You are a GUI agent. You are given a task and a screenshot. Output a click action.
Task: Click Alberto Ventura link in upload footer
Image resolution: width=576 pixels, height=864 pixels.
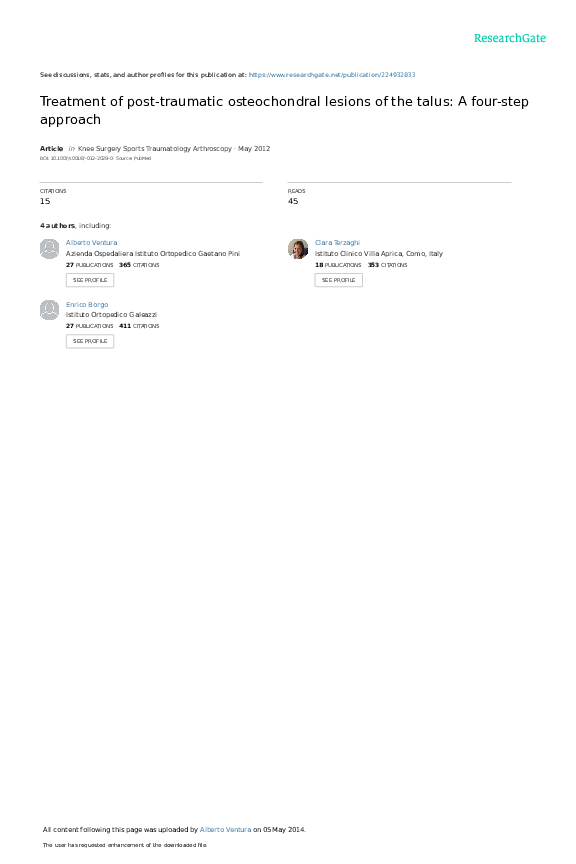(x=225, y=829)
